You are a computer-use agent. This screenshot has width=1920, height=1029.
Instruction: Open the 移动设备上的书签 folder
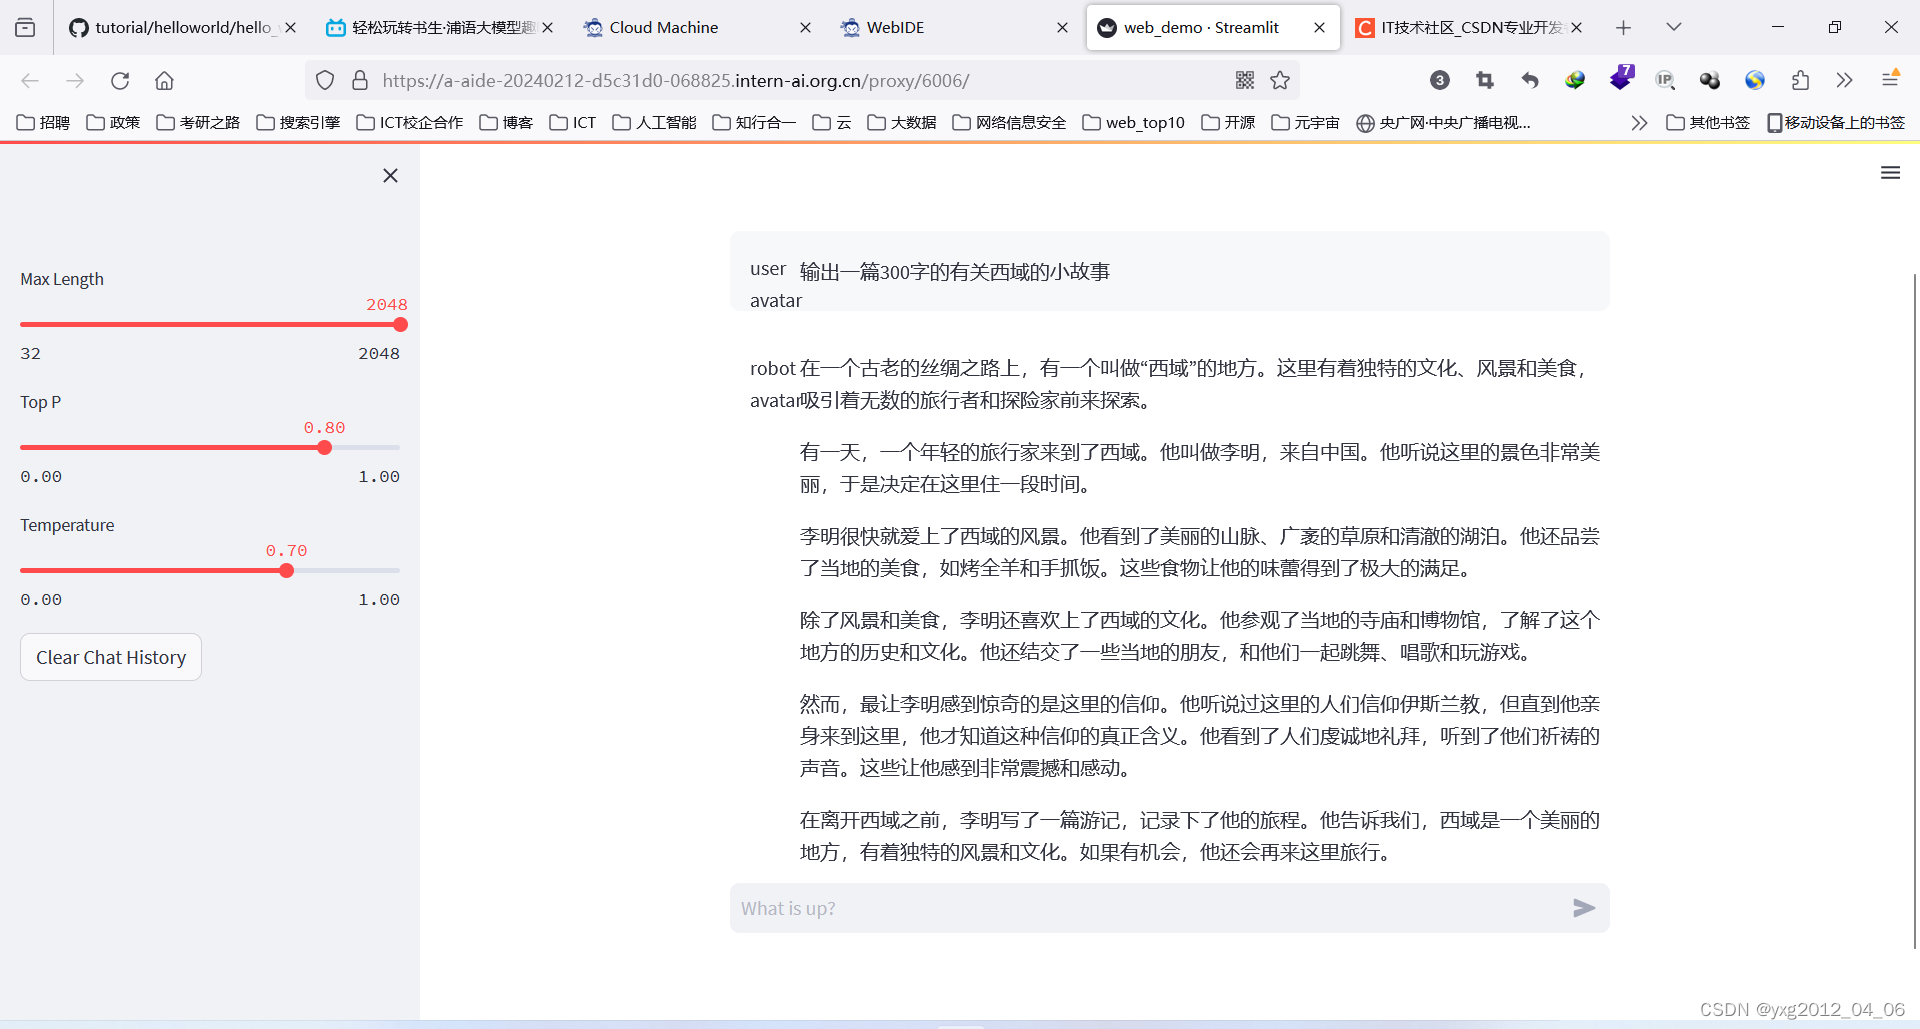(1836, 122)
